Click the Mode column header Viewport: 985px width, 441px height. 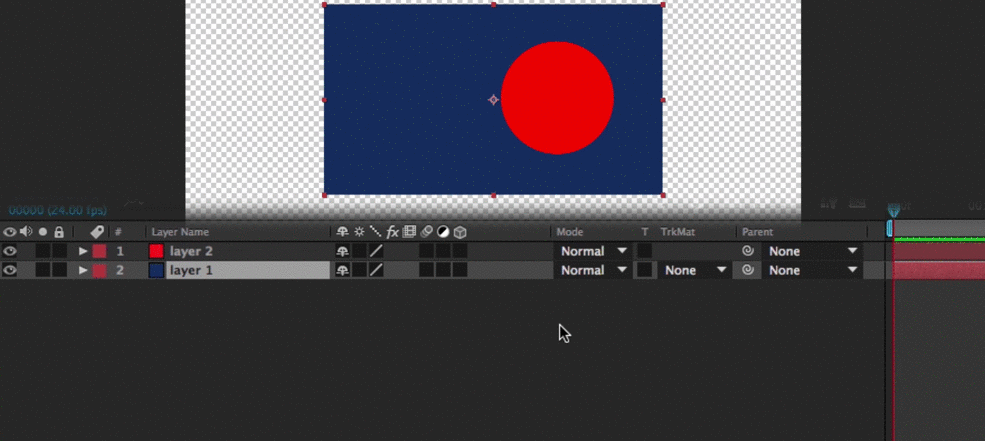pos(570,232)
